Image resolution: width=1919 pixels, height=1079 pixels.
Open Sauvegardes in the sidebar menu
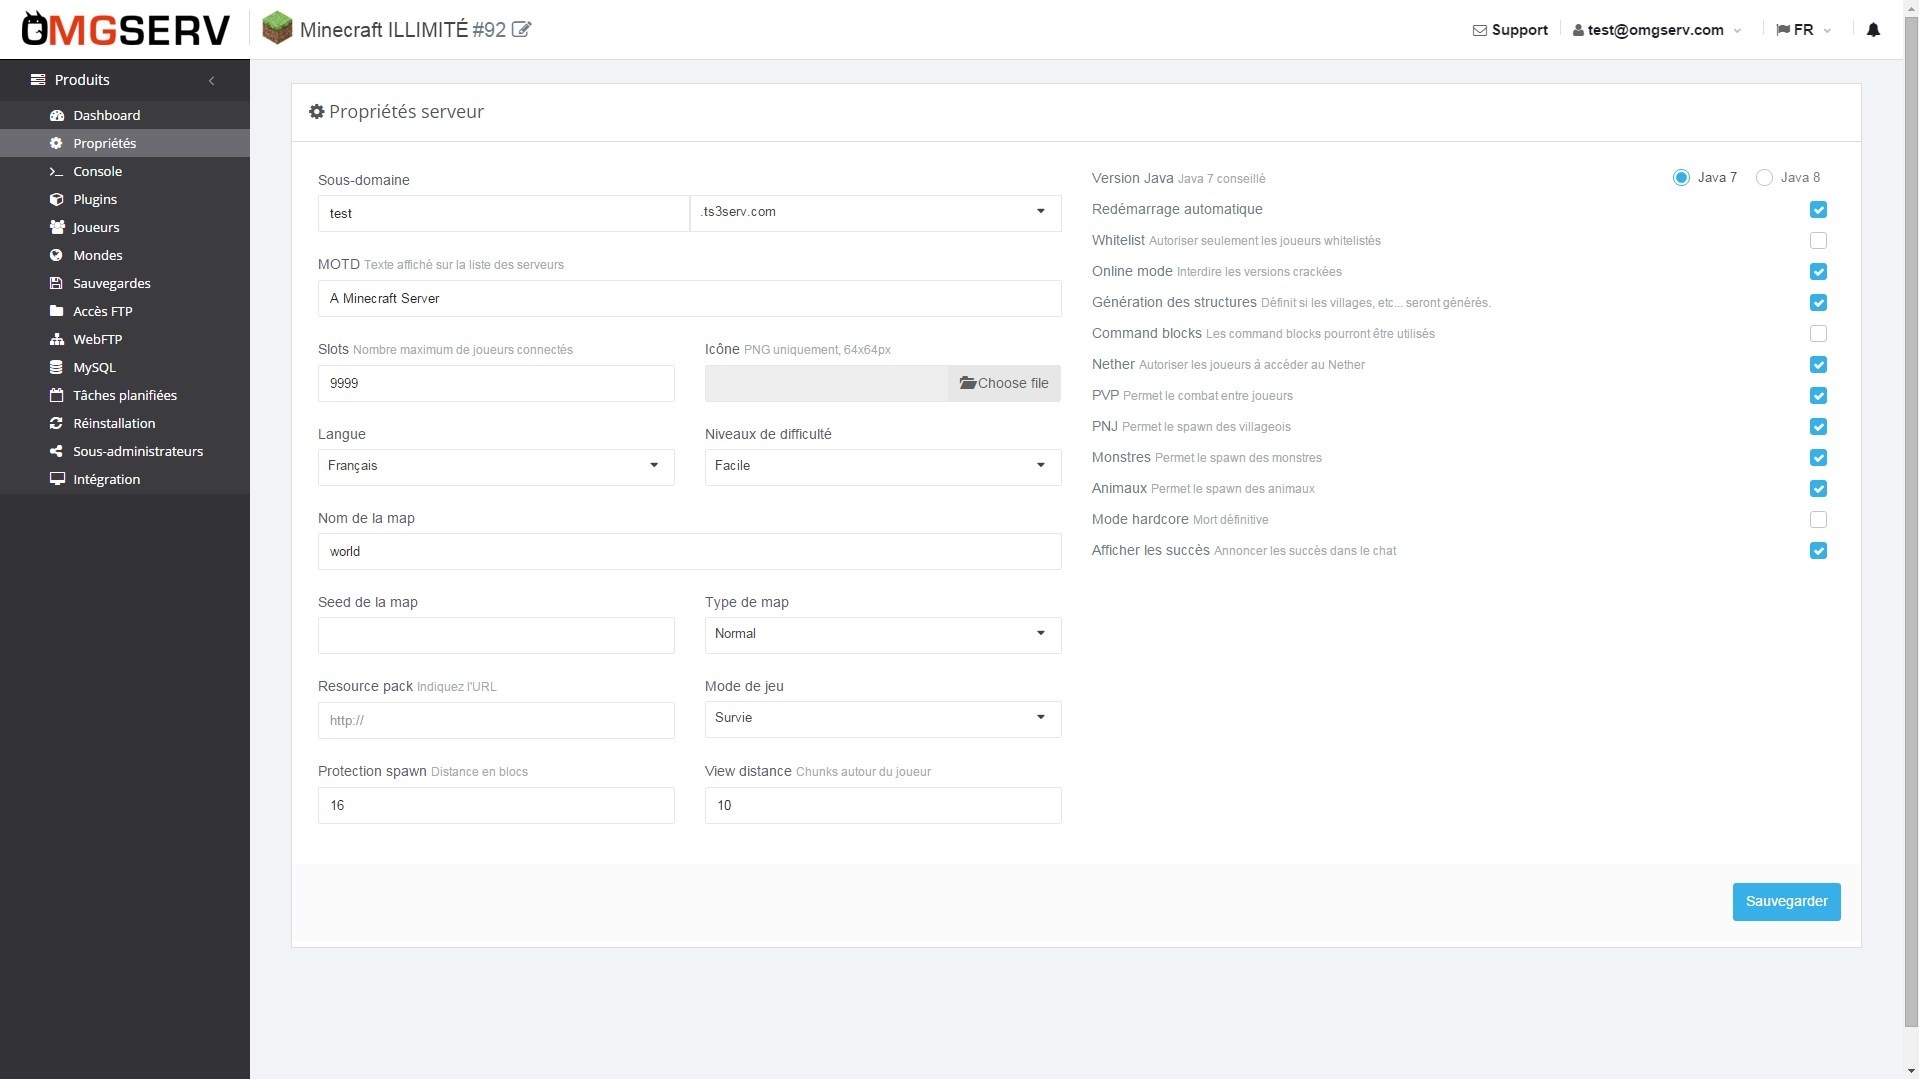111,283
